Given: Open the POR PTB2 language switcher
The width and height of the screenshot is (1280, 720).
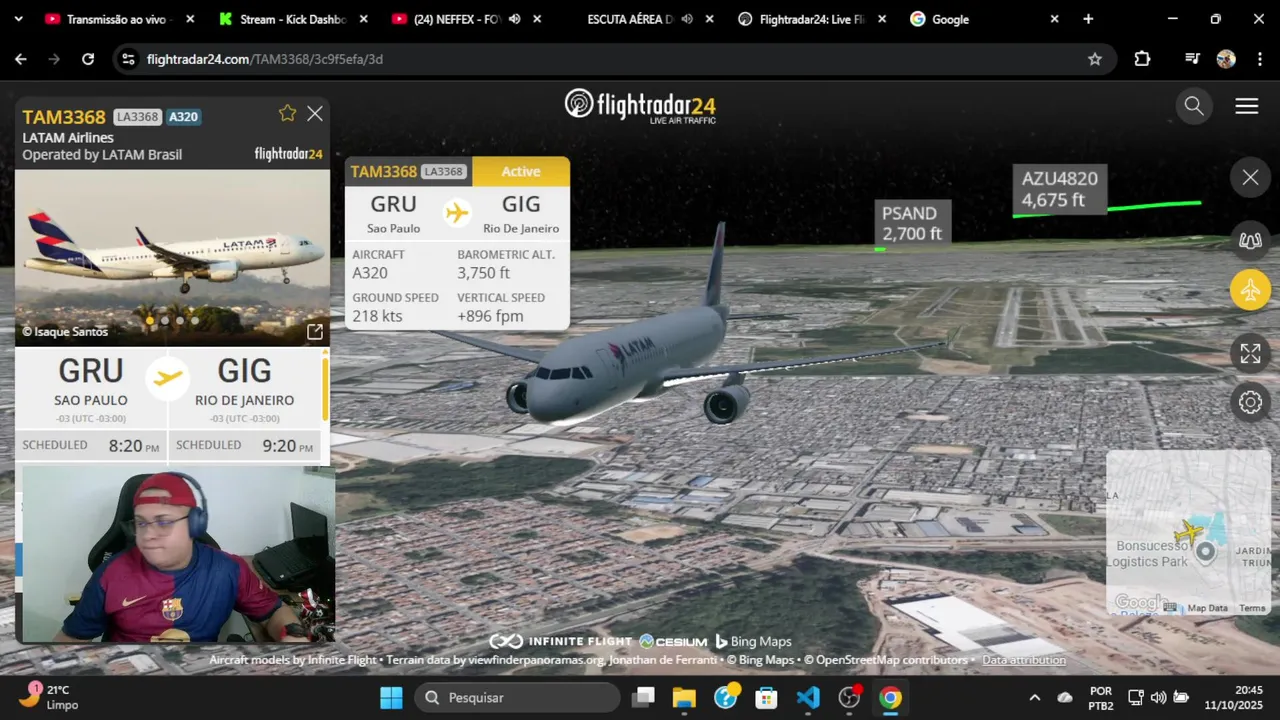Looking at the screenshot, I should [x=1101, y=697].
